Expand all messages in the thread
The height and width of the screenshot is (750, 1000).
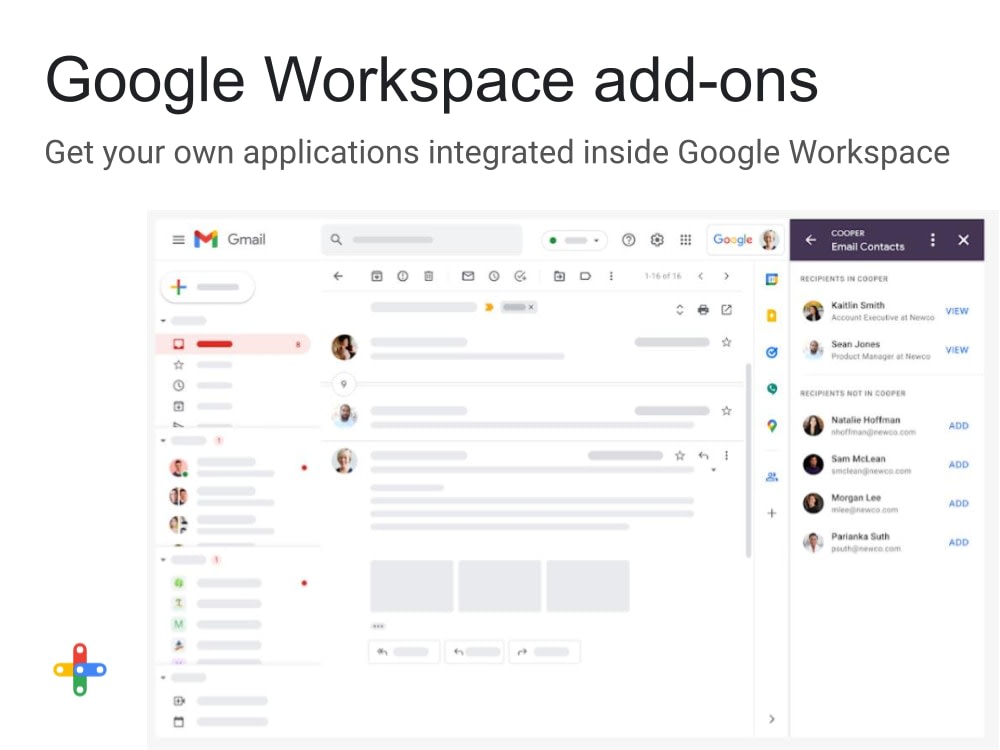681,310
